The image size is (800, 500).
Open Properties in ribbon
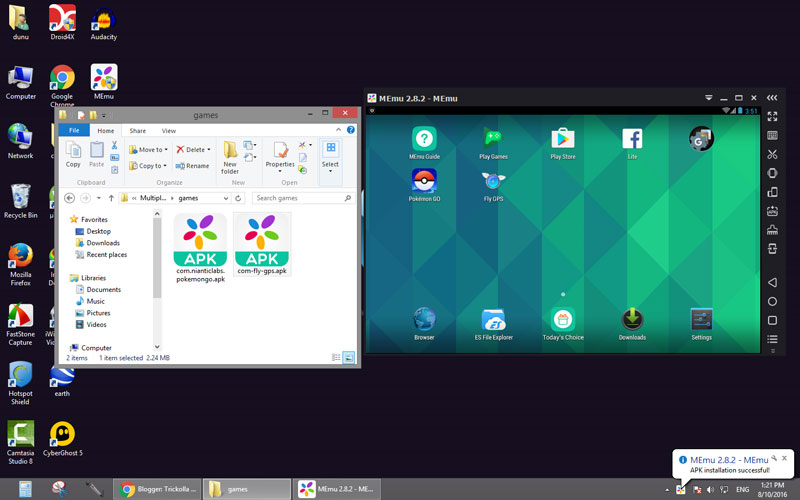(x=280, y=158)
